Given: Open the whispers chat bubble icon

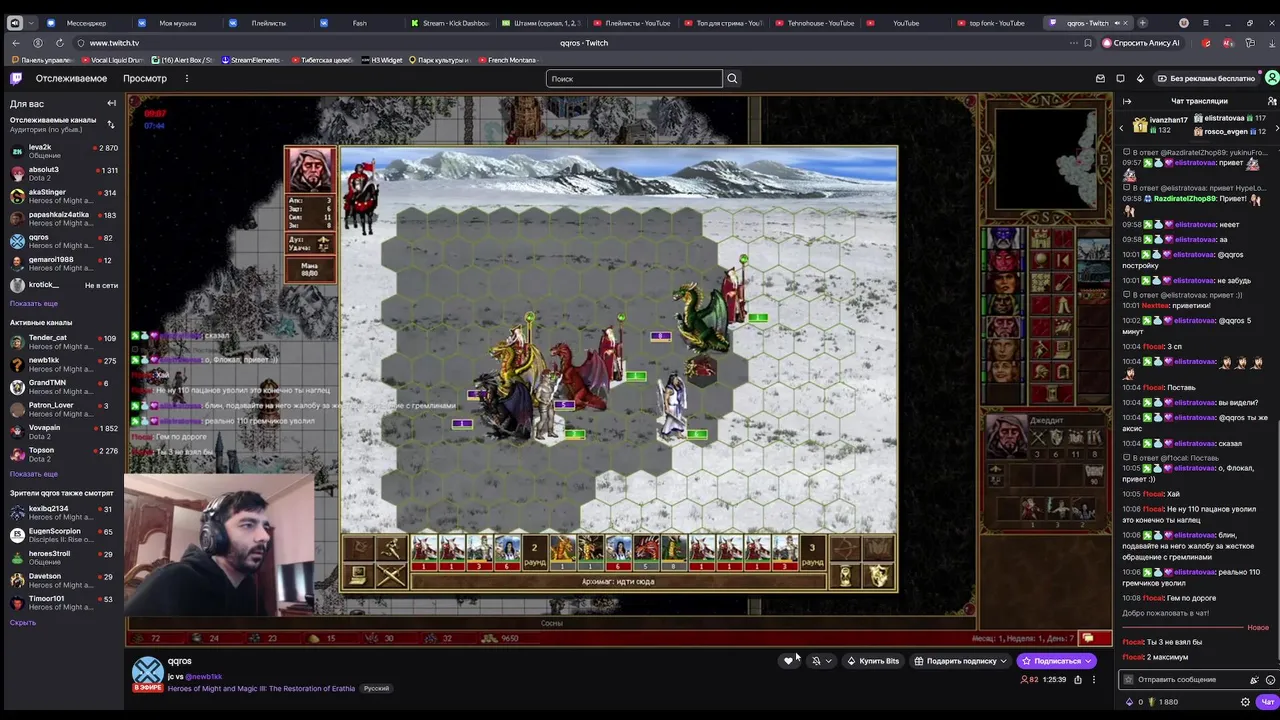Looking at the screenshot, I should click(x=1120, y=78).
